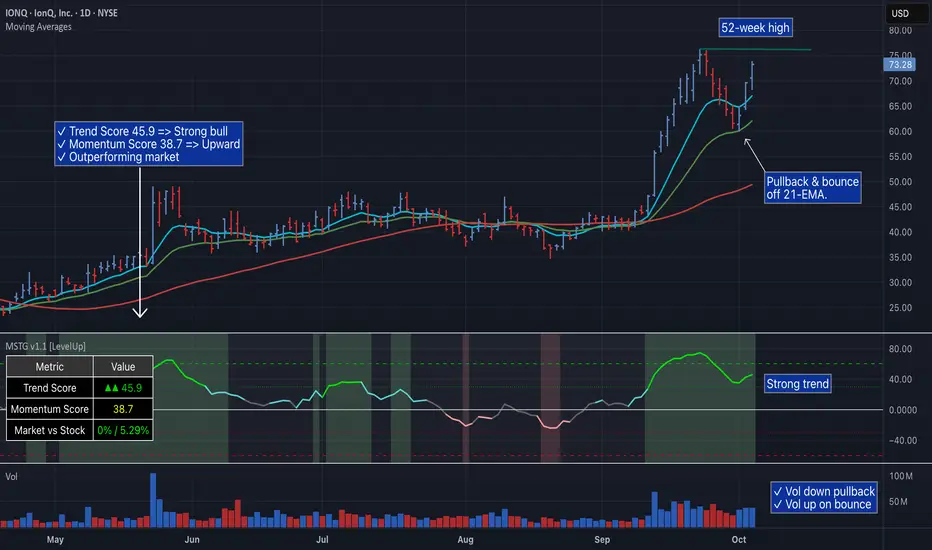This screenshot has width=932, height=550.
Task: Click the Jun label on time axis
Action: (x=191, y=539)
